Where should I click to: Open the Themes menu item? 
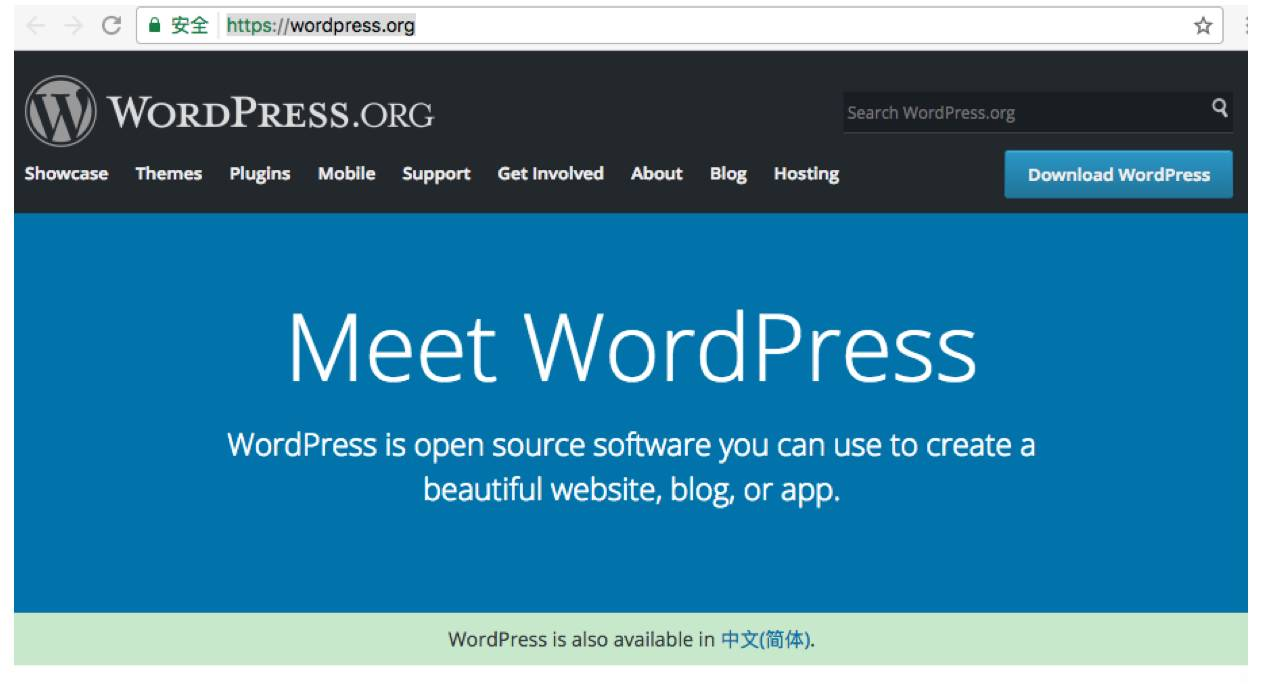(168, 174)
